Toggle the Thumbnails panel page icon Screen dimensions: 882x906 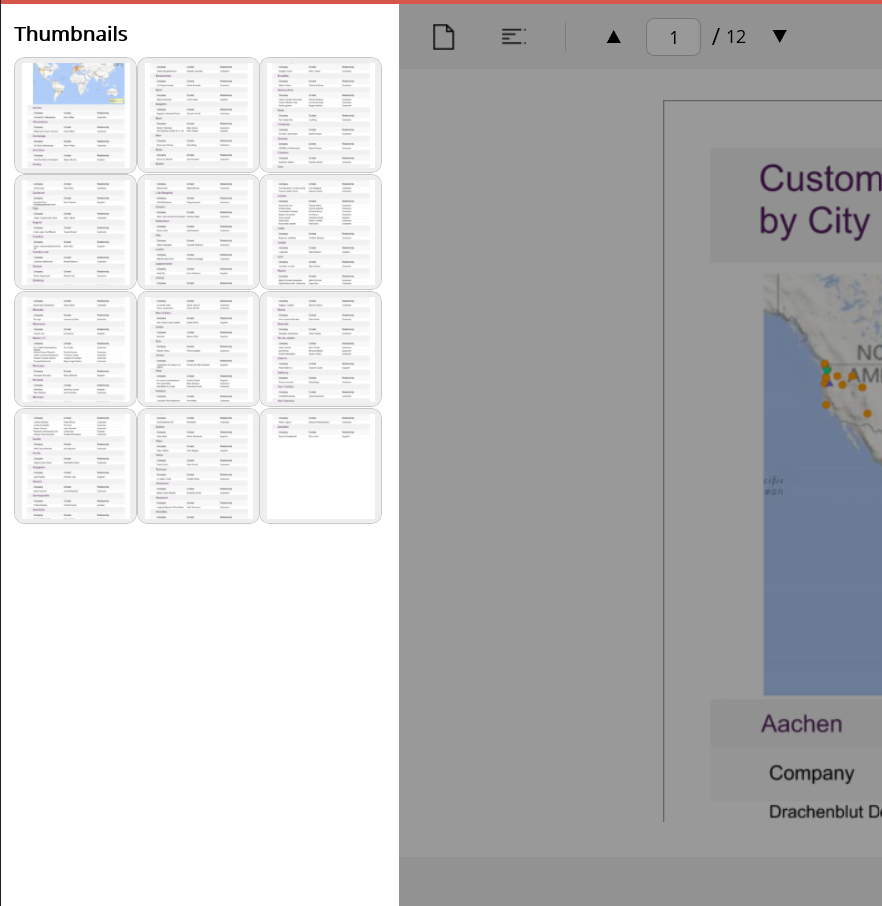pyautogui.click(x=443, y=37)
